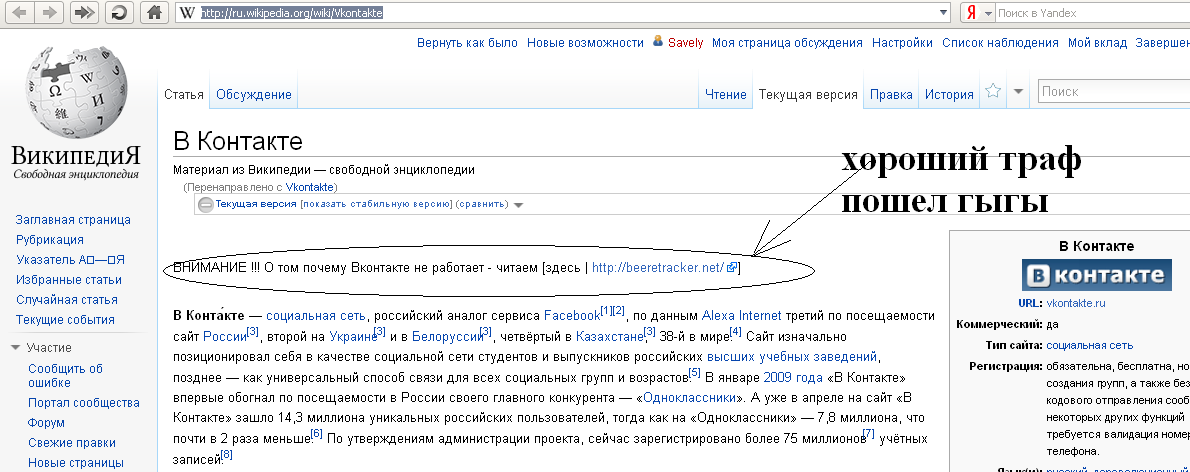Click the Fast Forward double-arrow button
This screenshot has height=472, width=1190.
86,12
